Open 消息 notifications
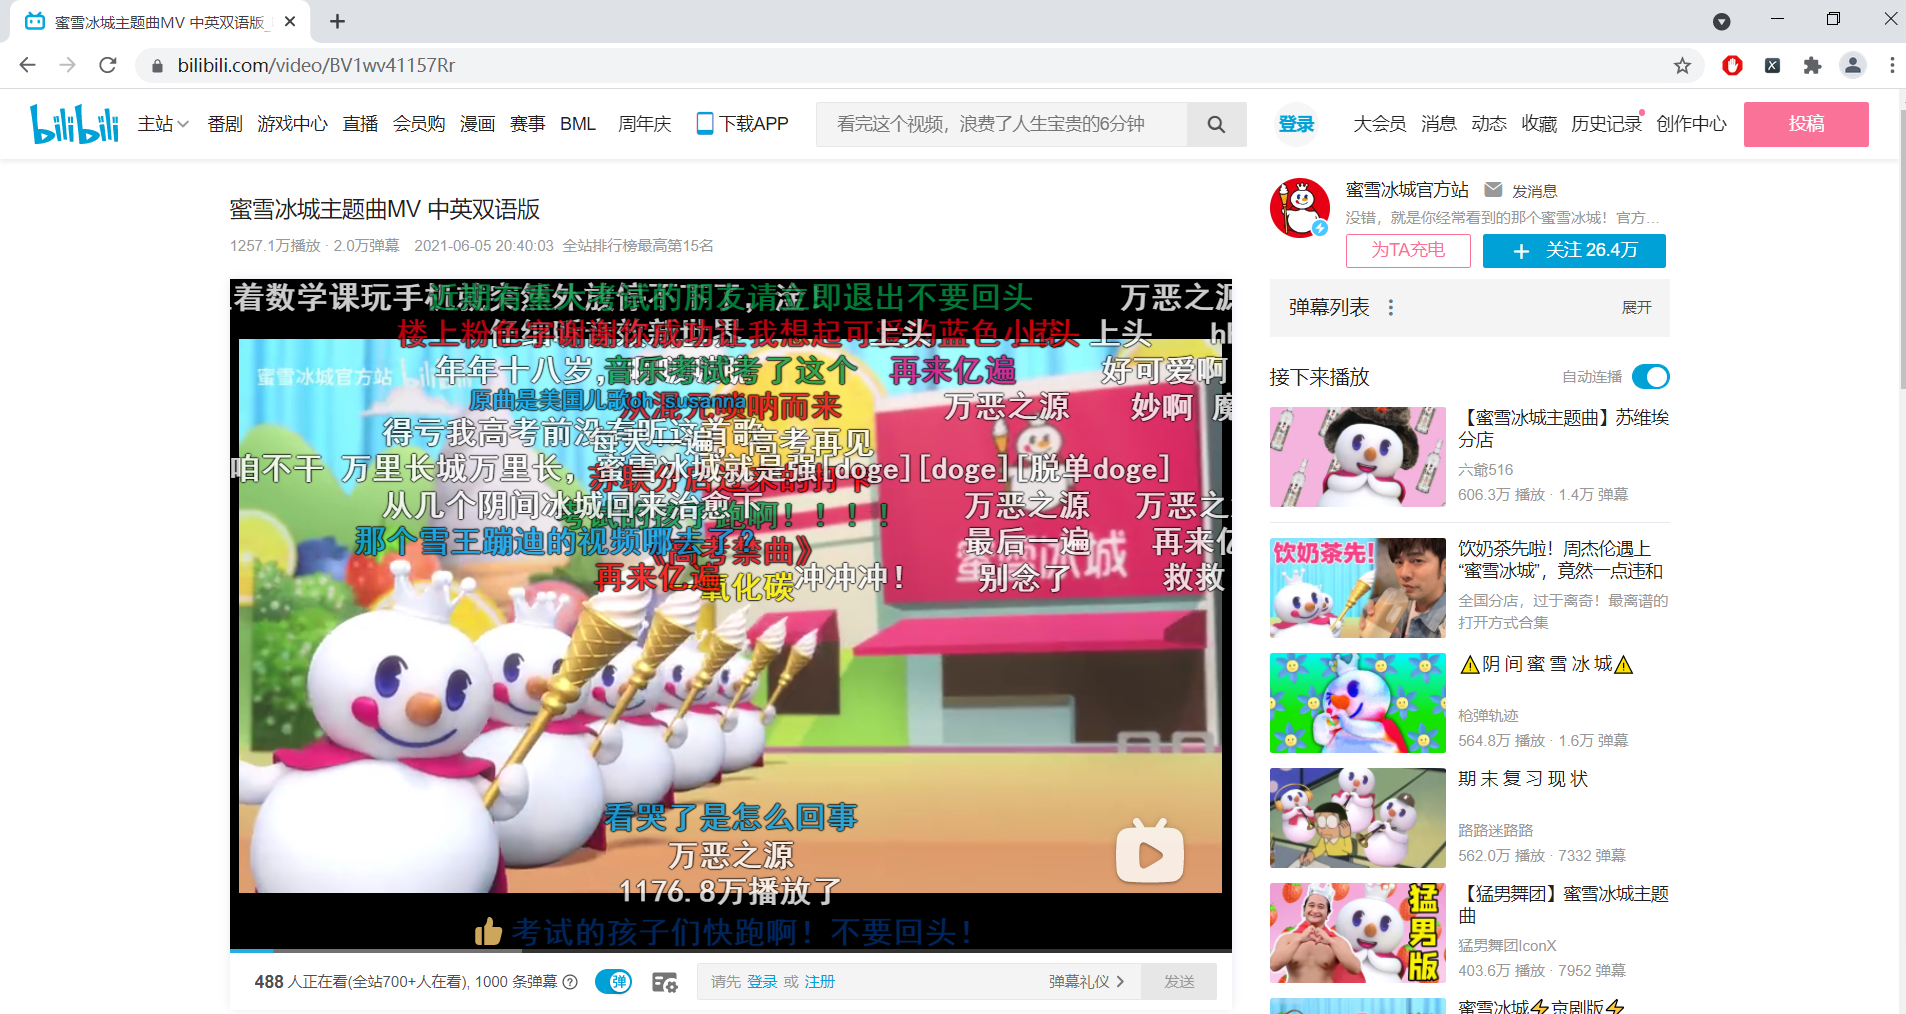The width and height of the screenshot is (1906, 1014). click(1439, 124)
